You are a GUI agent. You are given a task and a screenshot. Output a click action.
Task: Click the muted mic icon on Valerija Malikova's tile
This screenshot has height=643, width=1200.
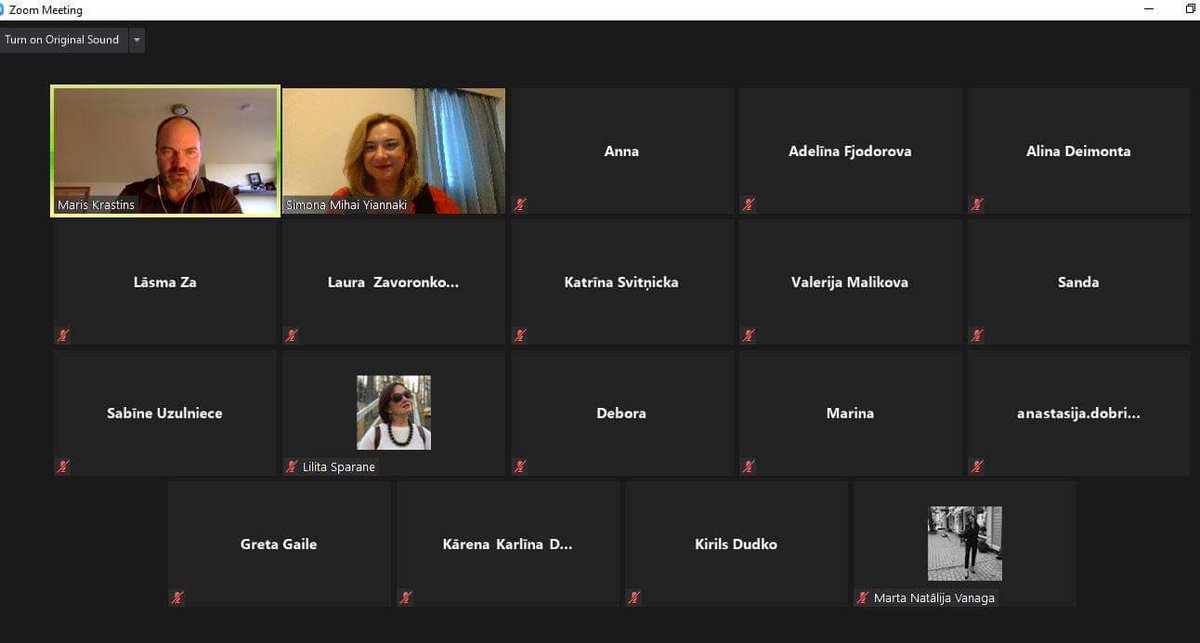pos(748,335)
